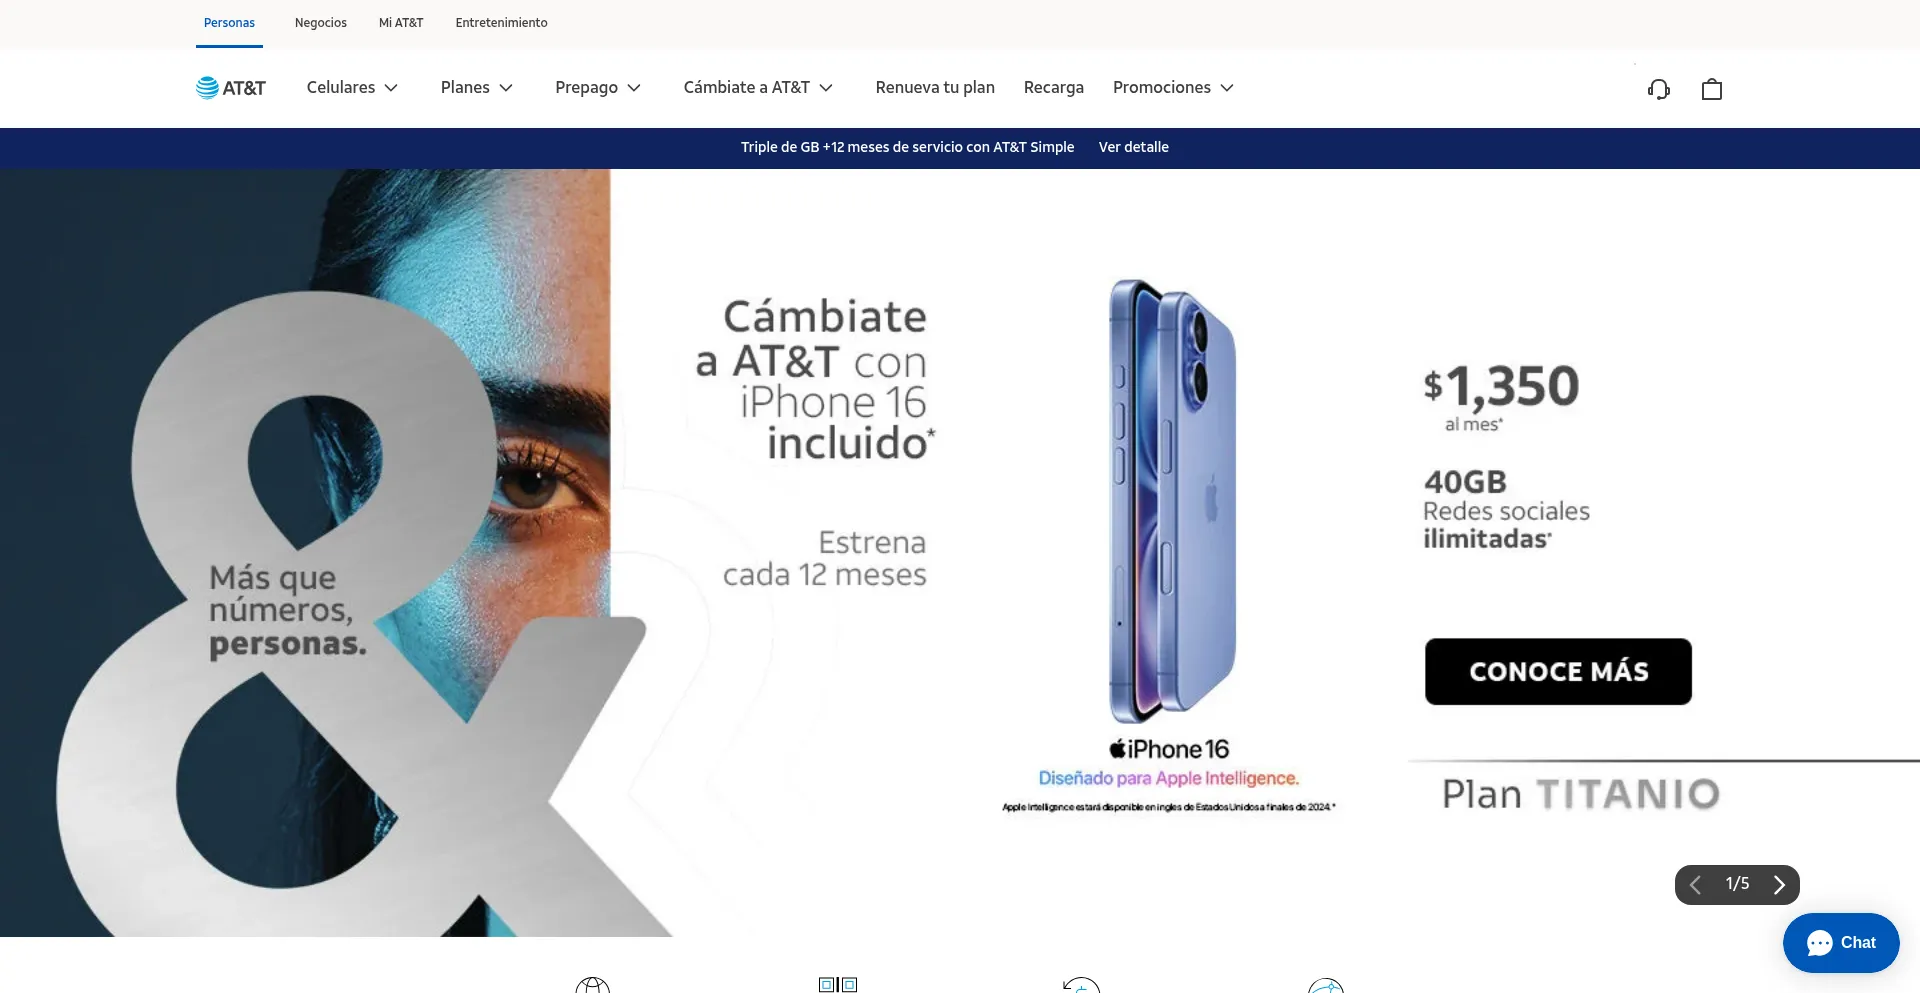Go to next carousel slide arrow
Screen dimensions: 1920x993
pyautogui.click(x=1779, y=885)
